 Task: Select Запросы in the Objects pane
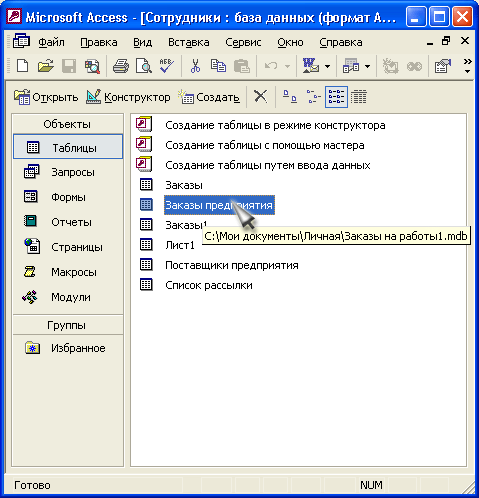tap(68, 172)
